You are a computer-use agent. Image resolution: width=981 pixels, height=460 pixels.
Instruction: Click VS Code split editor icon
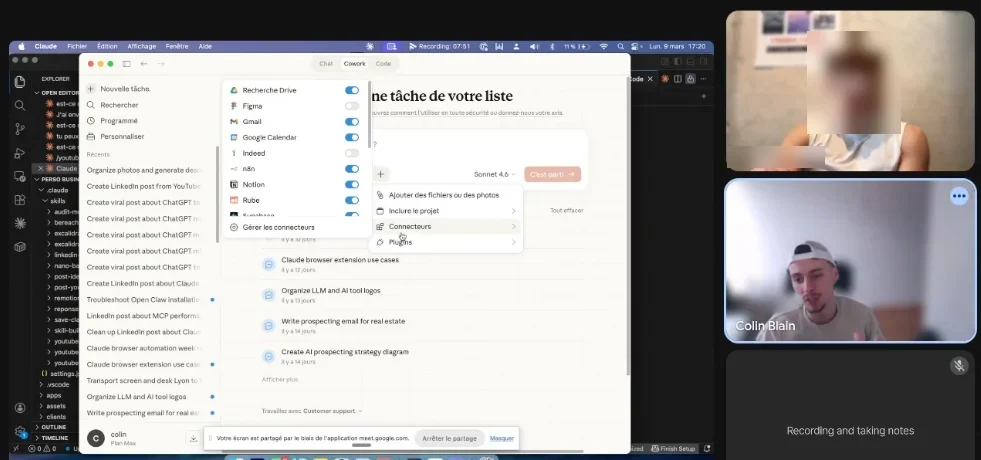pos(678,79)
